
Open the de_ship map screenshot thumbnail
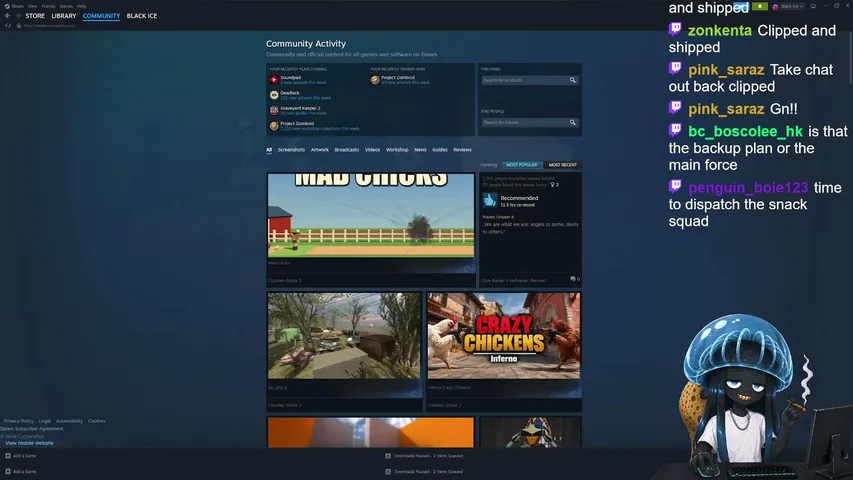[344, 336]
